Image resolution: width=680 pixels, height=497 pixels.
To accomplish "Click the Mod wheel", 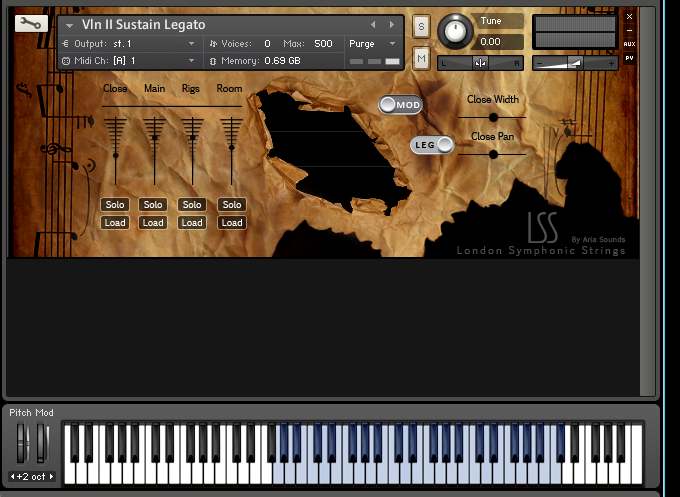I will coord(42,444).
